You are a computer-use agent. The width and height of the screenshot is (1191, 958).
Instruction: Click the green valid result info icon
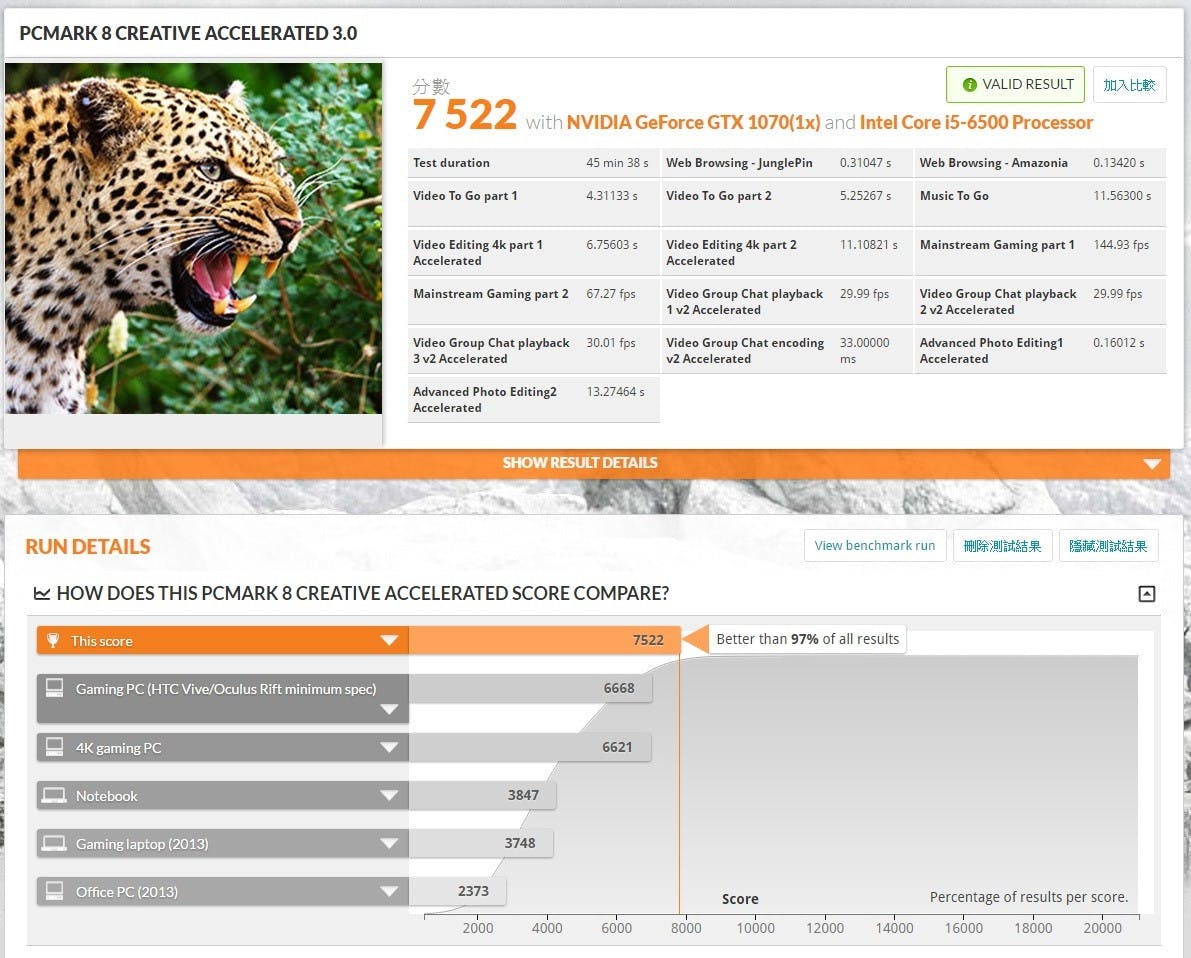[x=968, y=85]
